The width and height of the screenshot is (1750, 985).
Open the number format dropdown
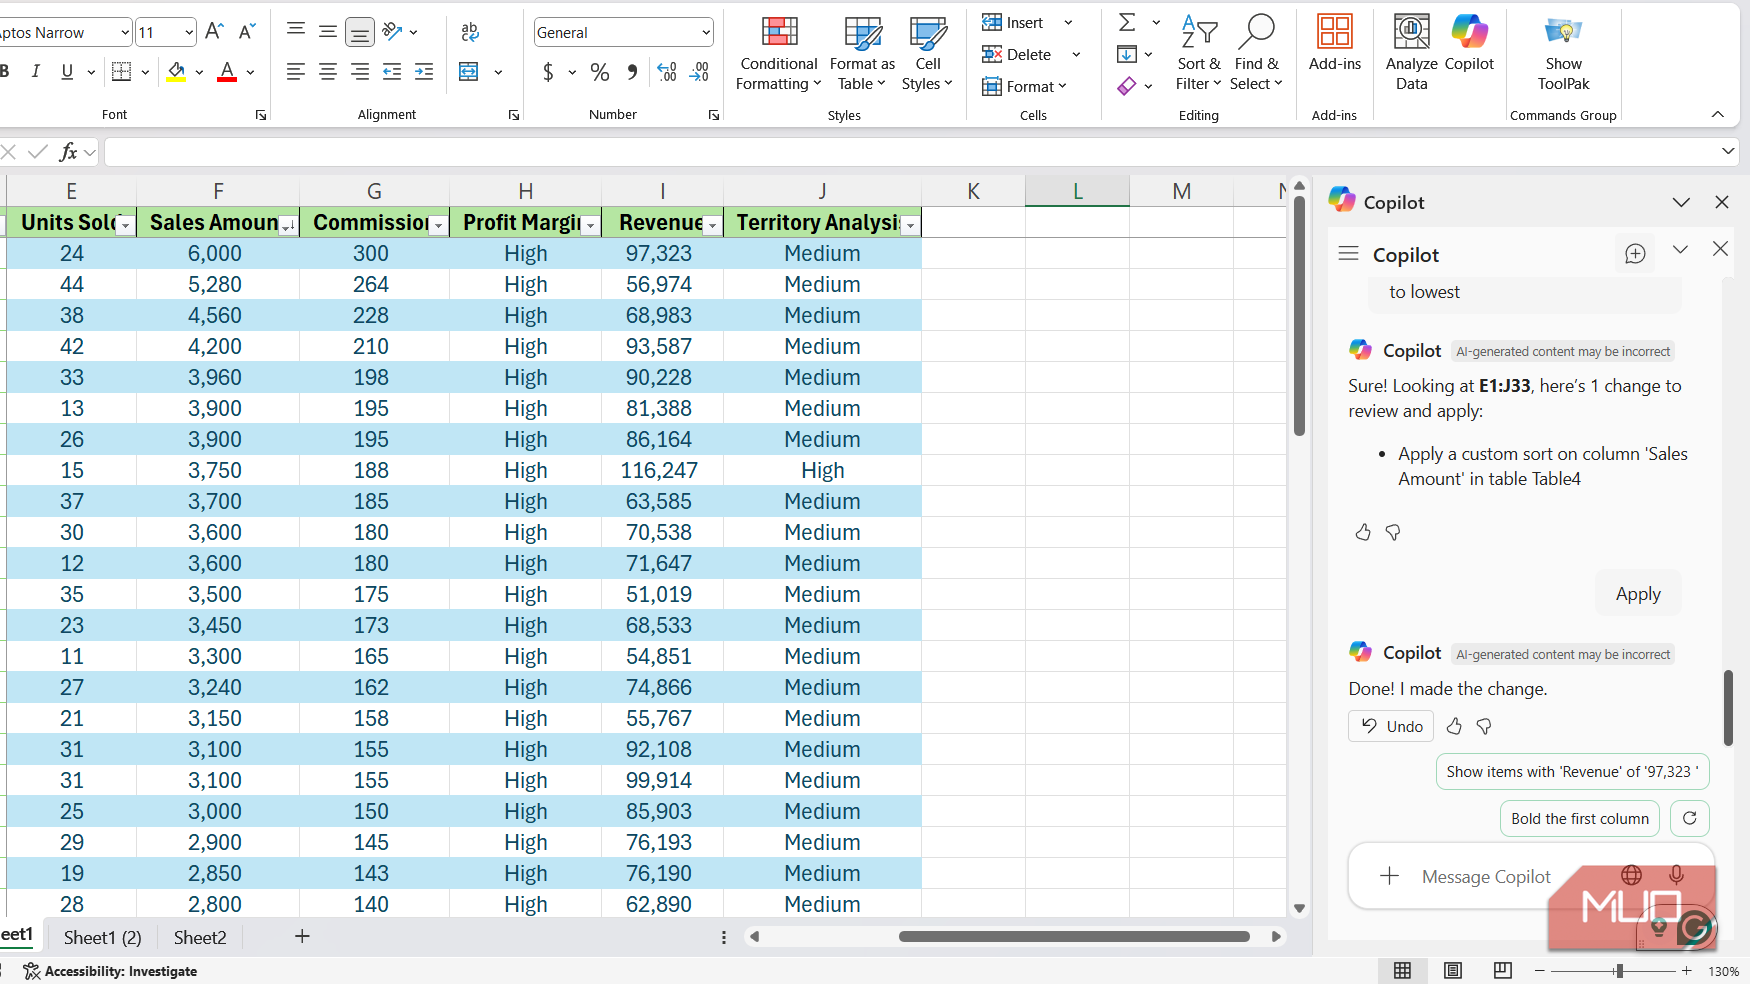pos(706,32)
